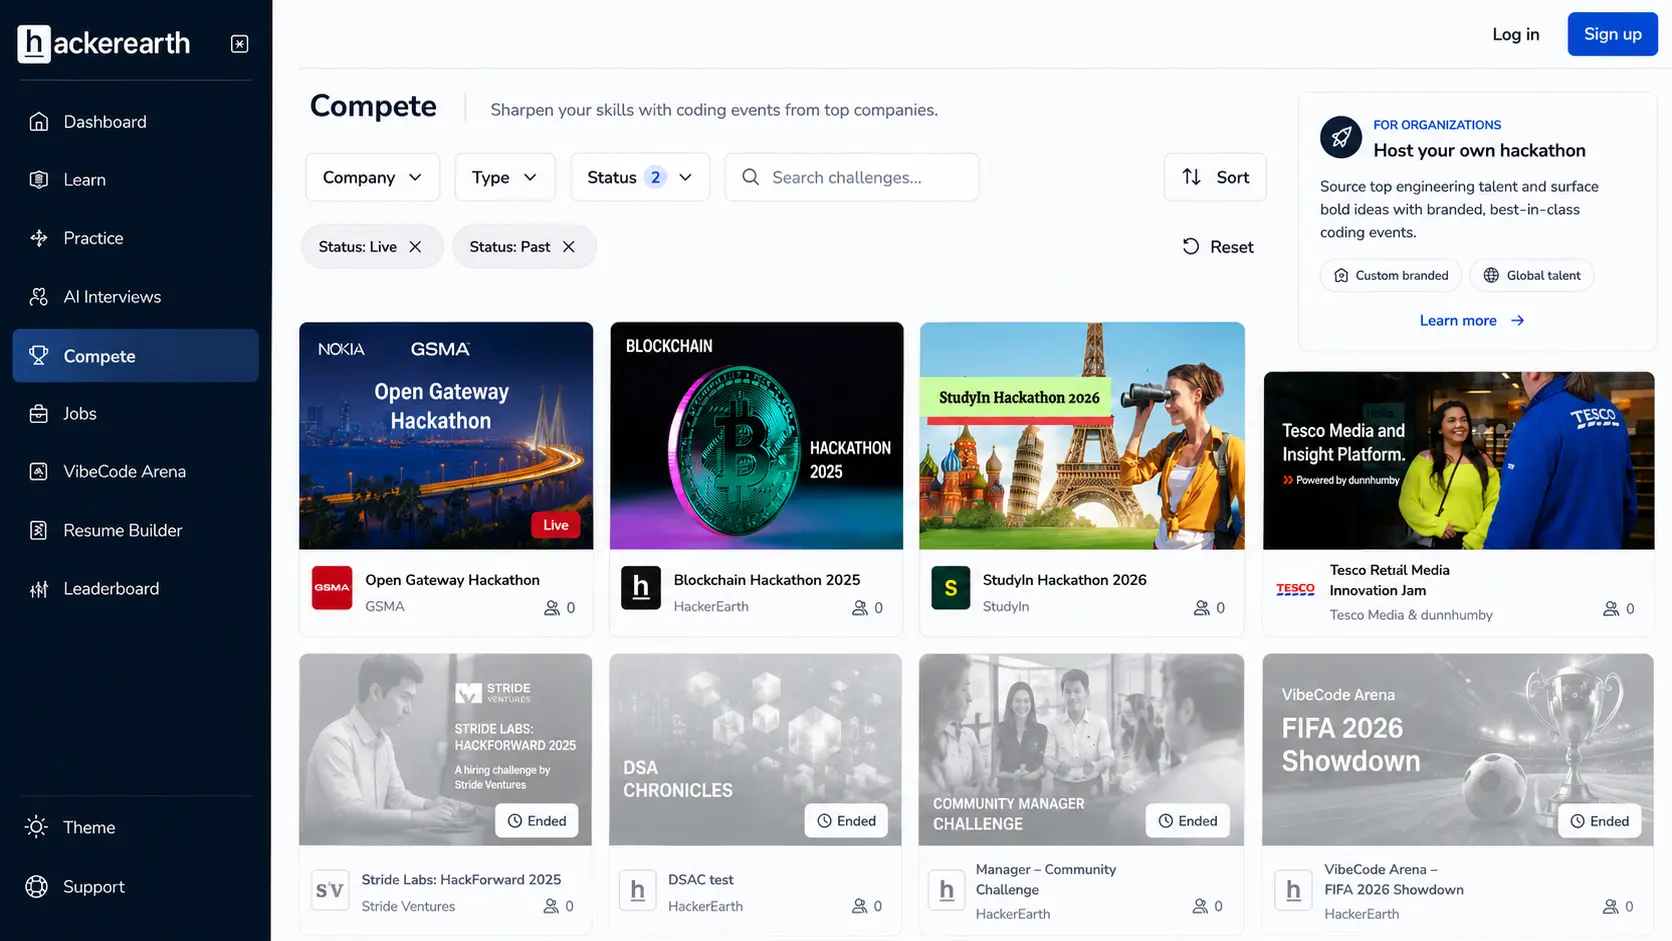Click the Live badge on Open Gateway Hackathon
1672x941 pixels.
(555, 525)
